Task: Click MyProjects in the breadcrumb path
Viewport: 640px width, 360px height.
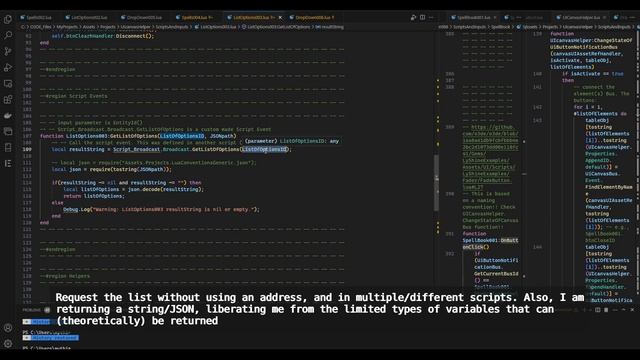Action: (x=67, y=27)
